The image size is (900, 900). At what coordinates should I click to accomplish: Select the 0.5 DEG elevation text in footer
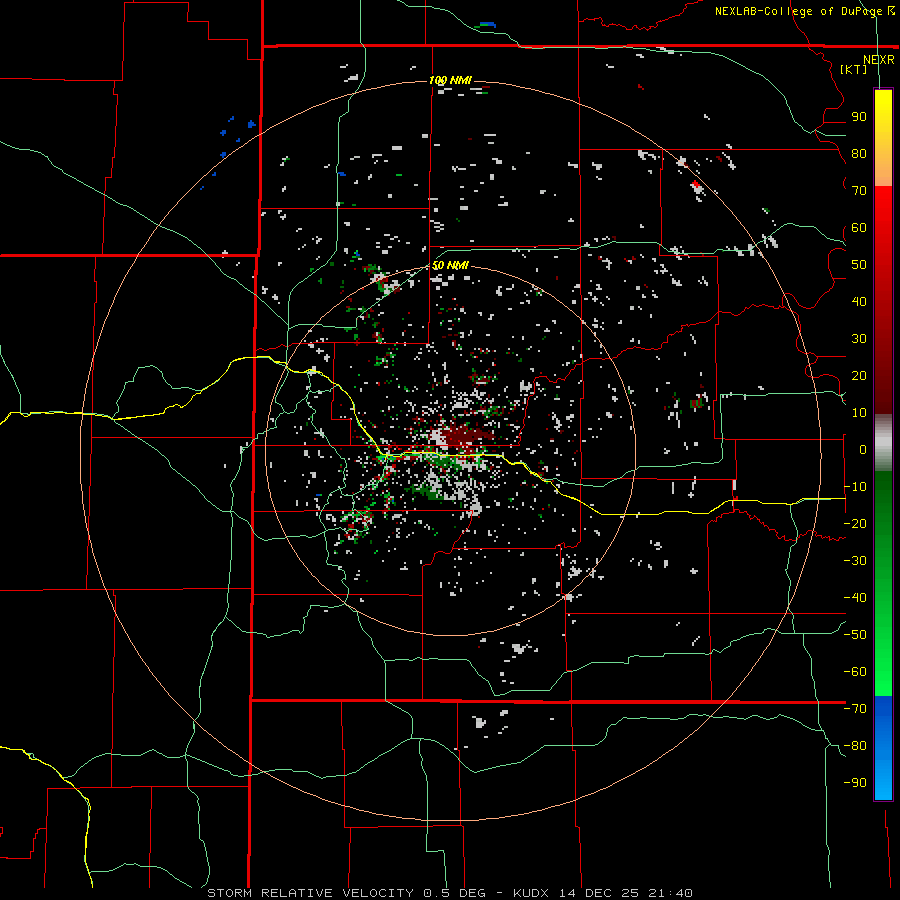454,893
